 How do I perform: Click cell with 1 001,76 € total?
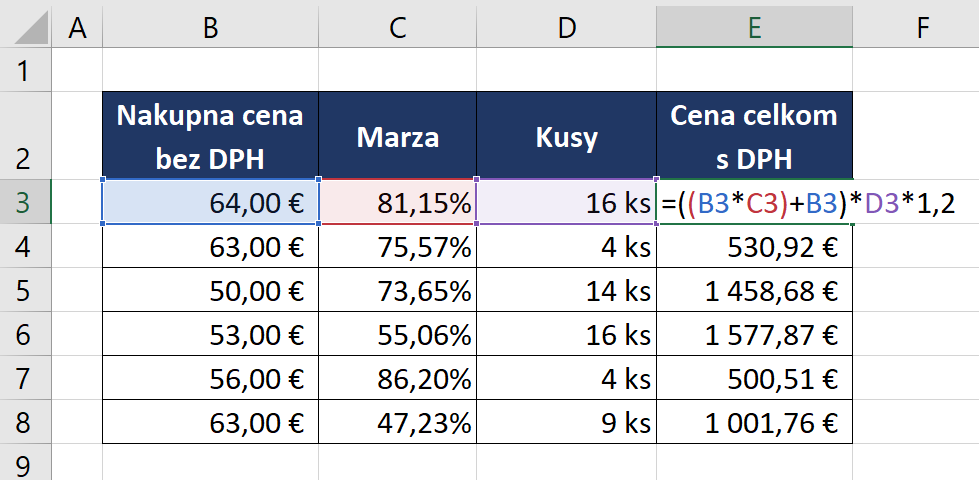click(x=754, y=423)
